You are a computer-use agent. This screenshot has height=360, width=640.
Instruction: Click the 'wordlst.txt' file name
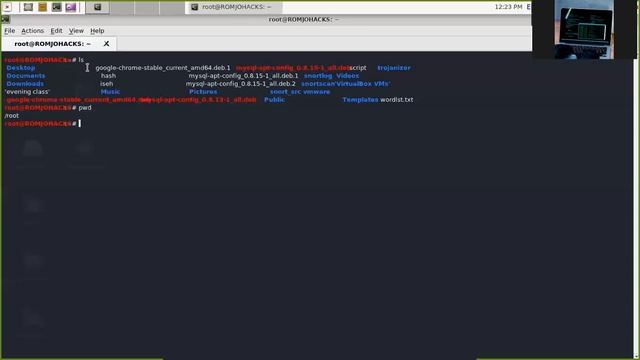(x=397, y=100)
